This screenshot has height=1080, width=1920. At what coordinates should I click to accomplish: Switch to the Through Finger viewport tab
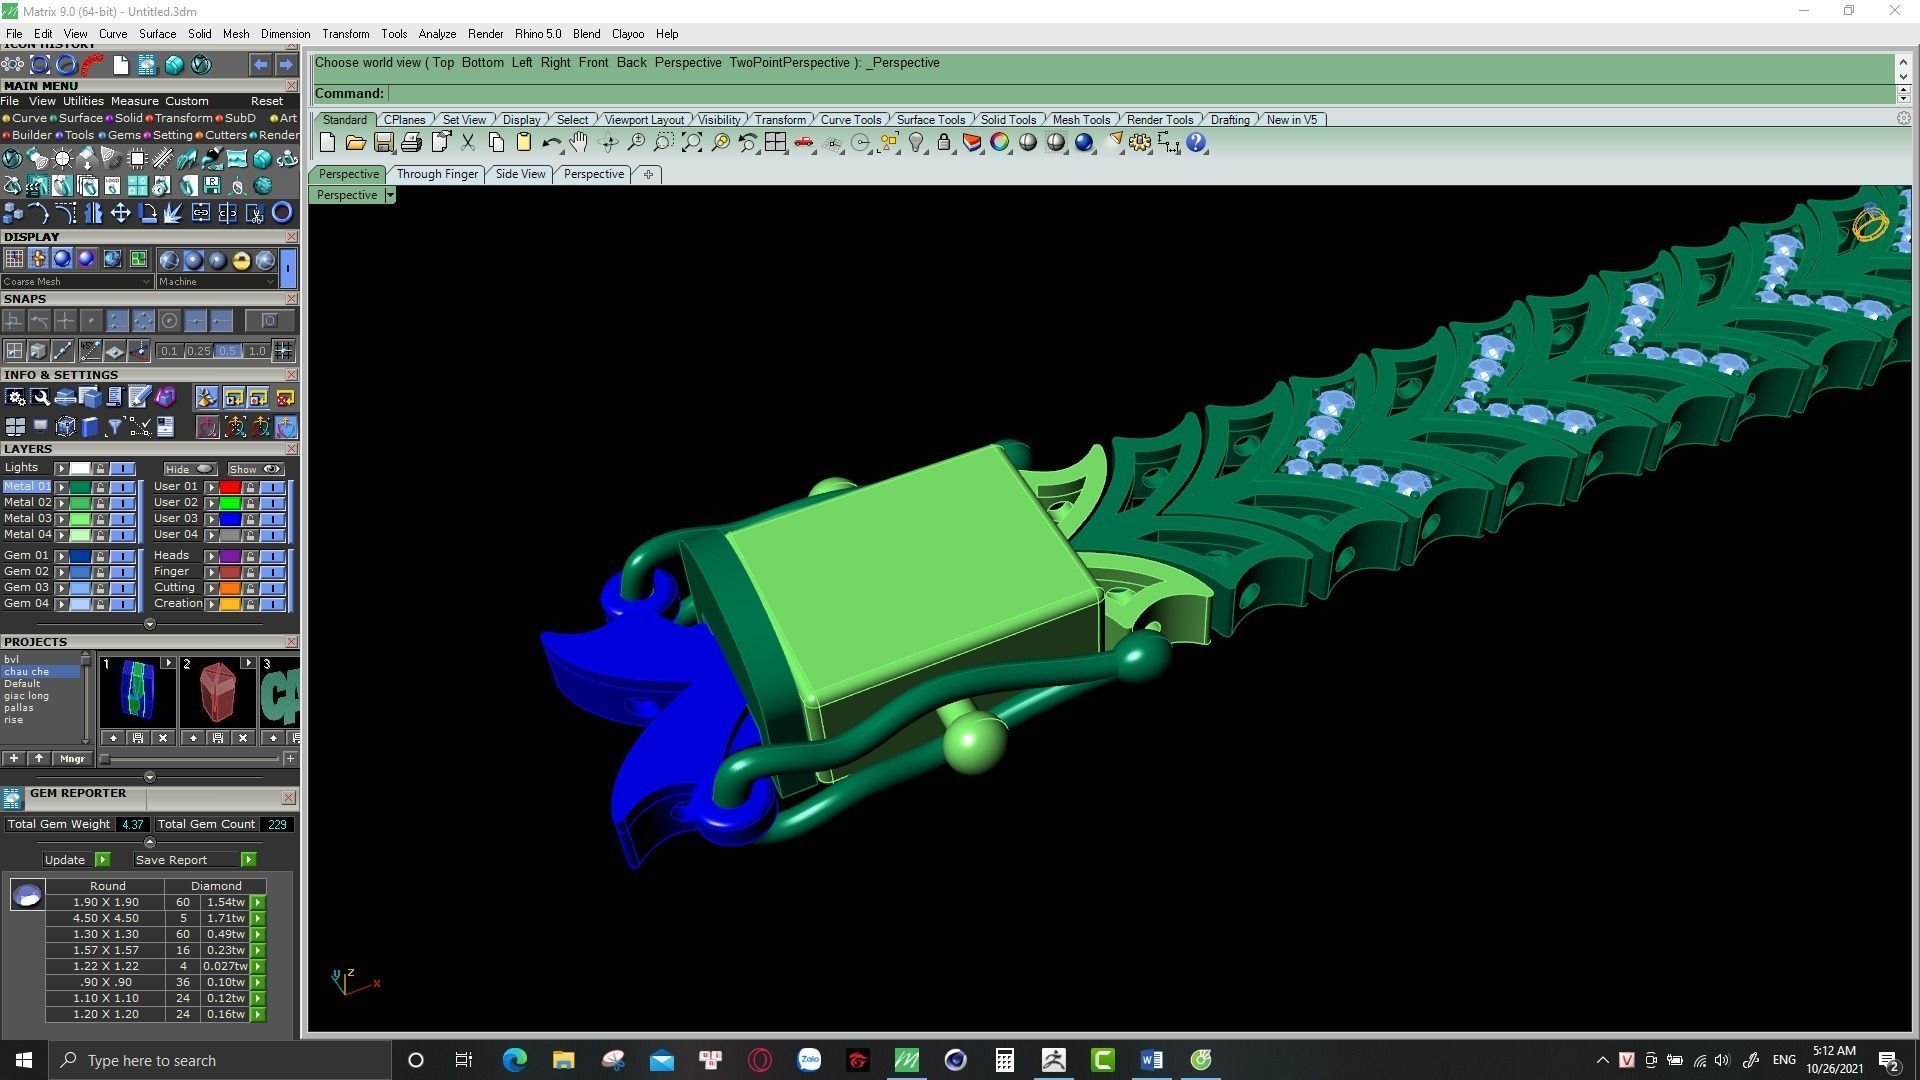[x=437, y=174]
